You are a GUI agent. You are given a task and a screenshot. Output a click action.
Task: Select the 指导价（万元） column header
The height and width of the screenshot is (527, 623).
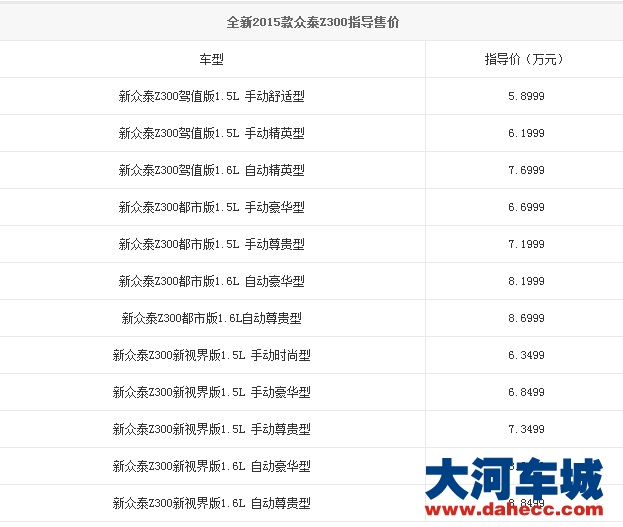click(524, 59)
